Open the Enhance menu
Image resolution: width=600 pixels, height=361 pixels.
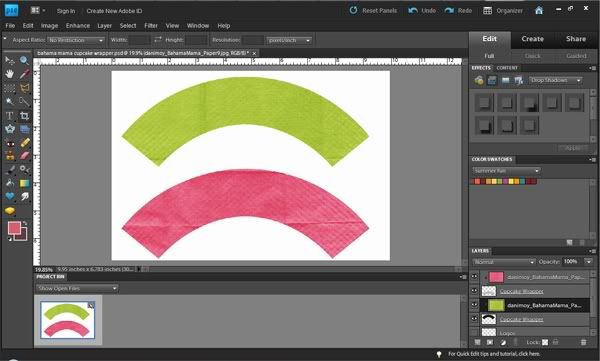[x=78, y=26]
